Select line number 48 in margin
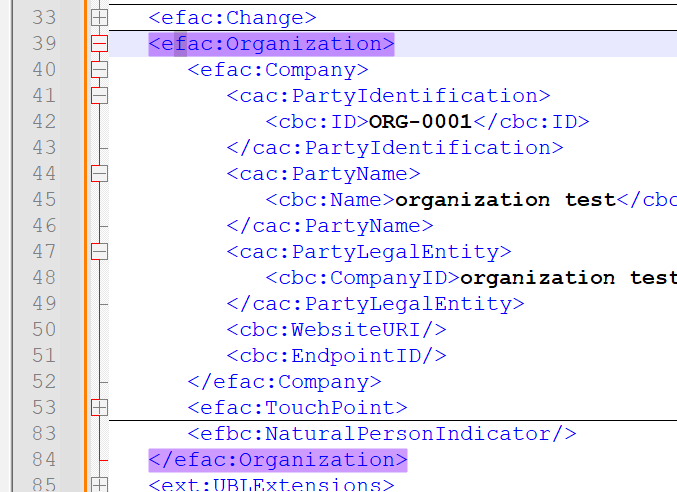Viewport: 677px width, 492px height. pyautogui.click(x=44, y=278)
